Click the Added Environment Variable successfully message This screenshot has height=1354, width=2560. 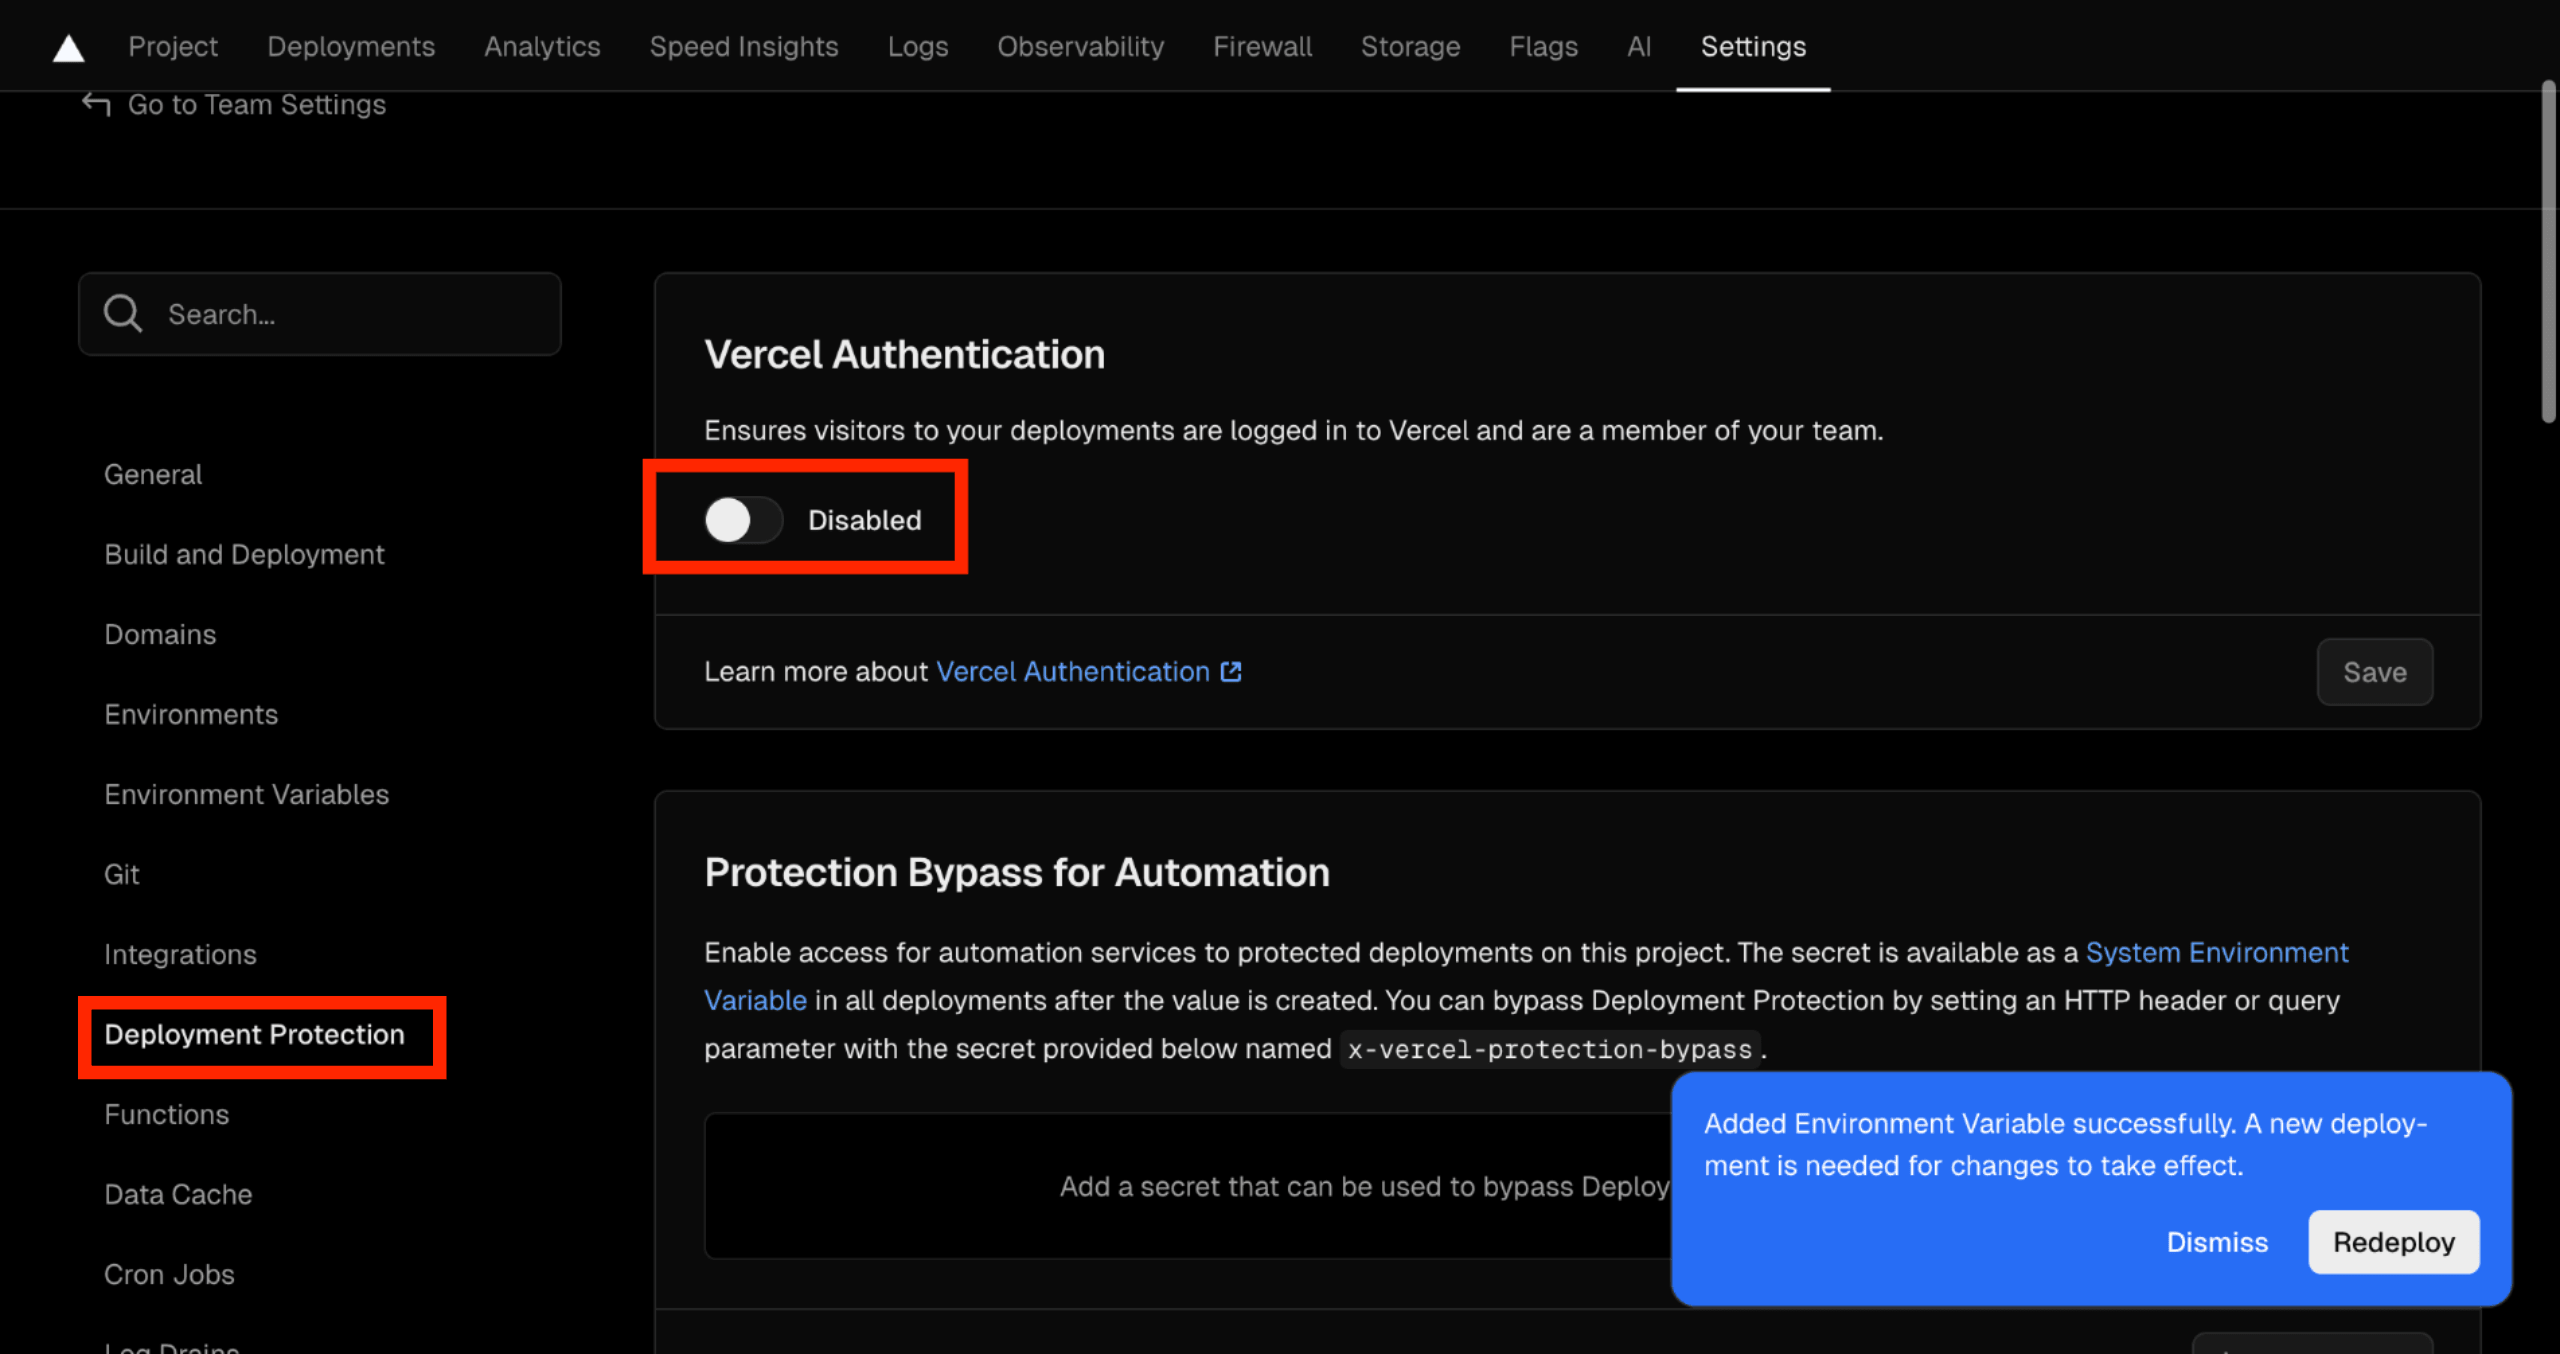2066,1144
